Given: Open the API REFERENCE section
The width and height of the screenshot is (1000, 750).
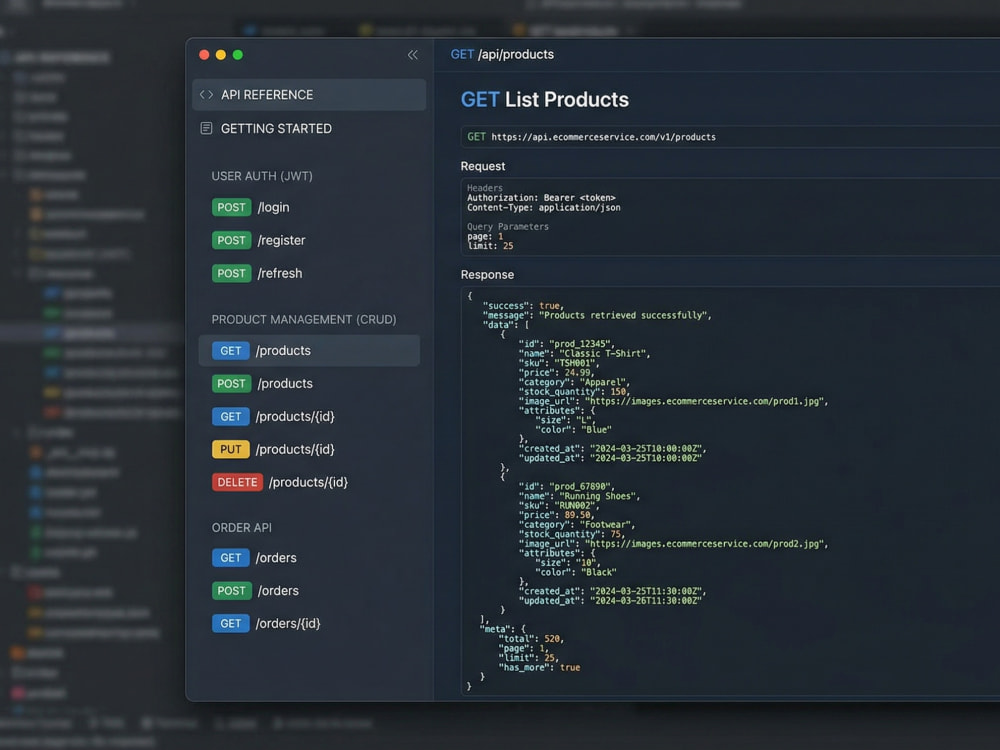Looking at the screenshot, I should click(x=309, y=94).
